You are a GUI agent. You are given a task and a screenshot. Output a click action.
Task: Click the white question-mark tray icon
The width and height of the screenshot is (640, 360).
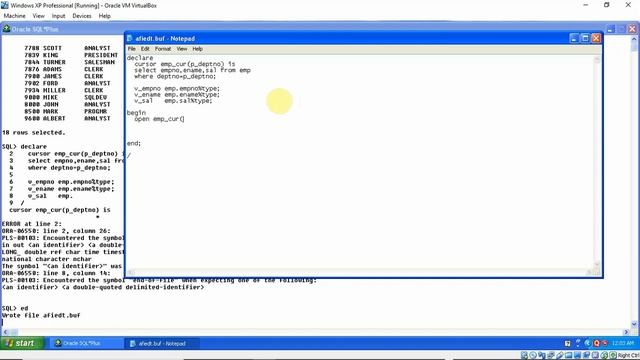567,343
